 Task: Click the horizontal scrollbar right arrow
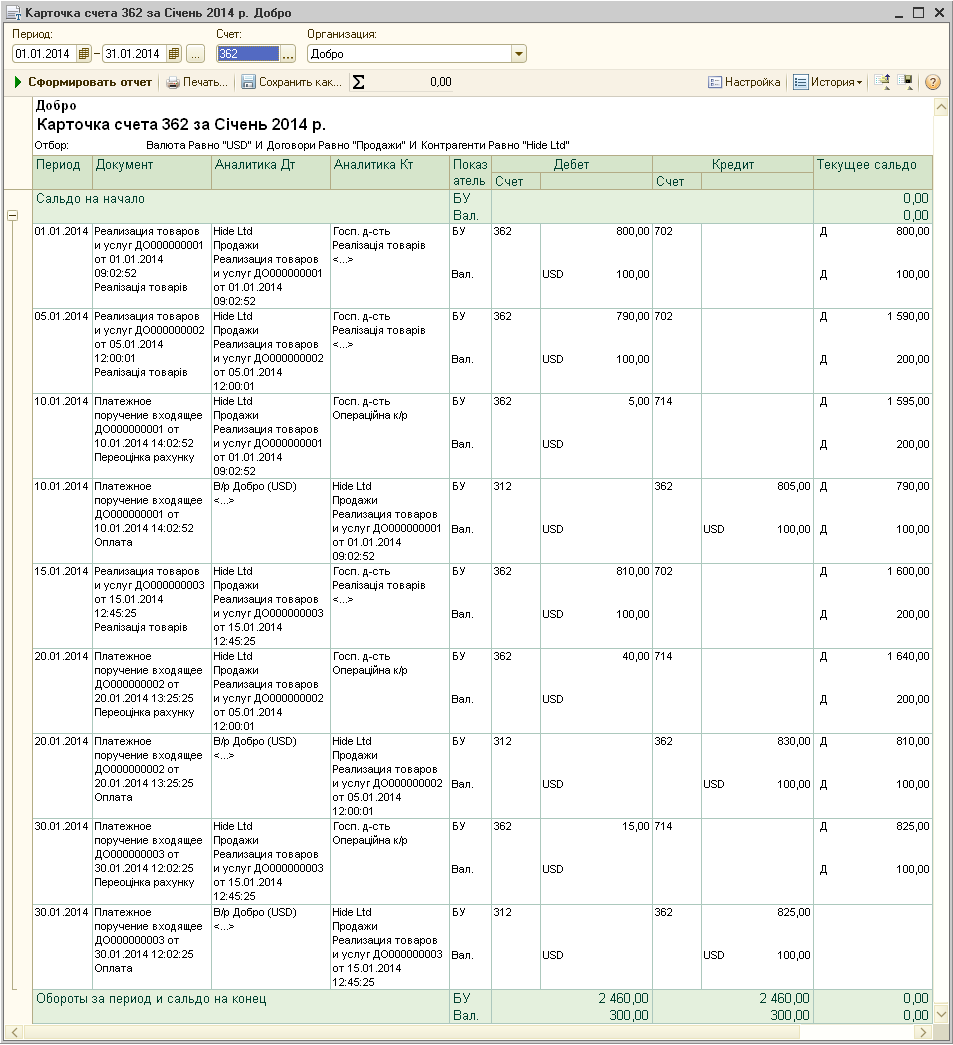coord(923,1032)
